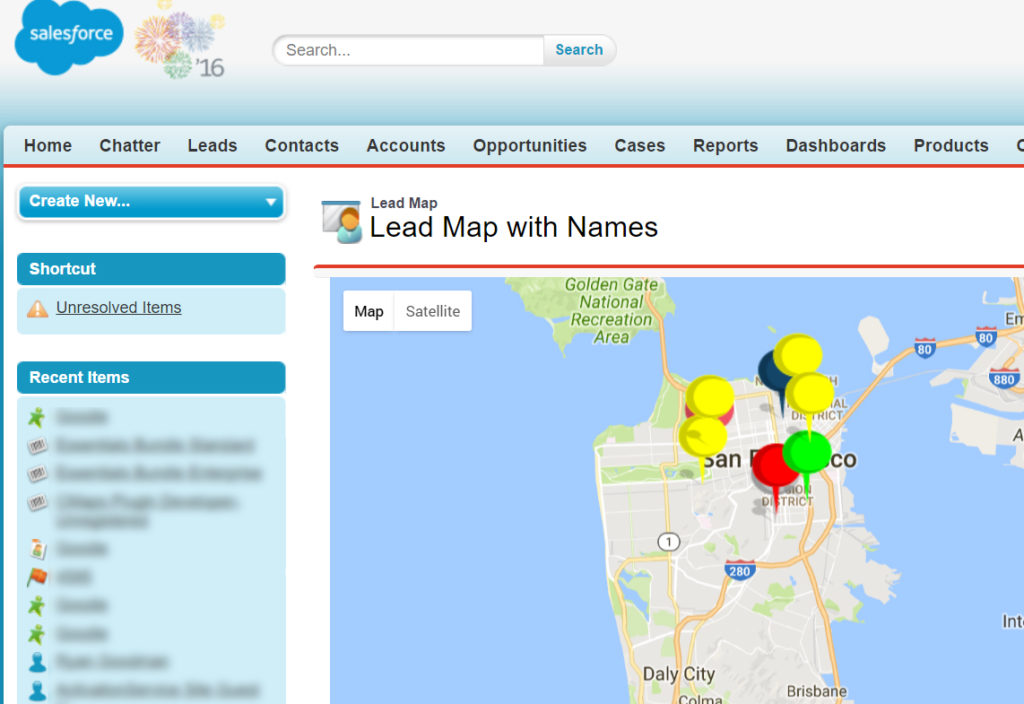Select the Accounts tab
1024x704 pixels.
coord(406,146)
